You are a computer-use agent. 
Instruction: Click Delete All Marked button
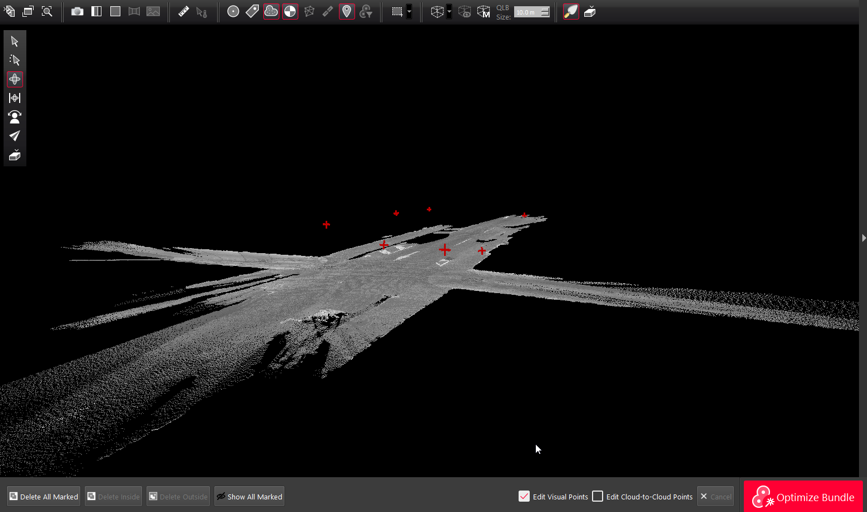coord(44,496)
